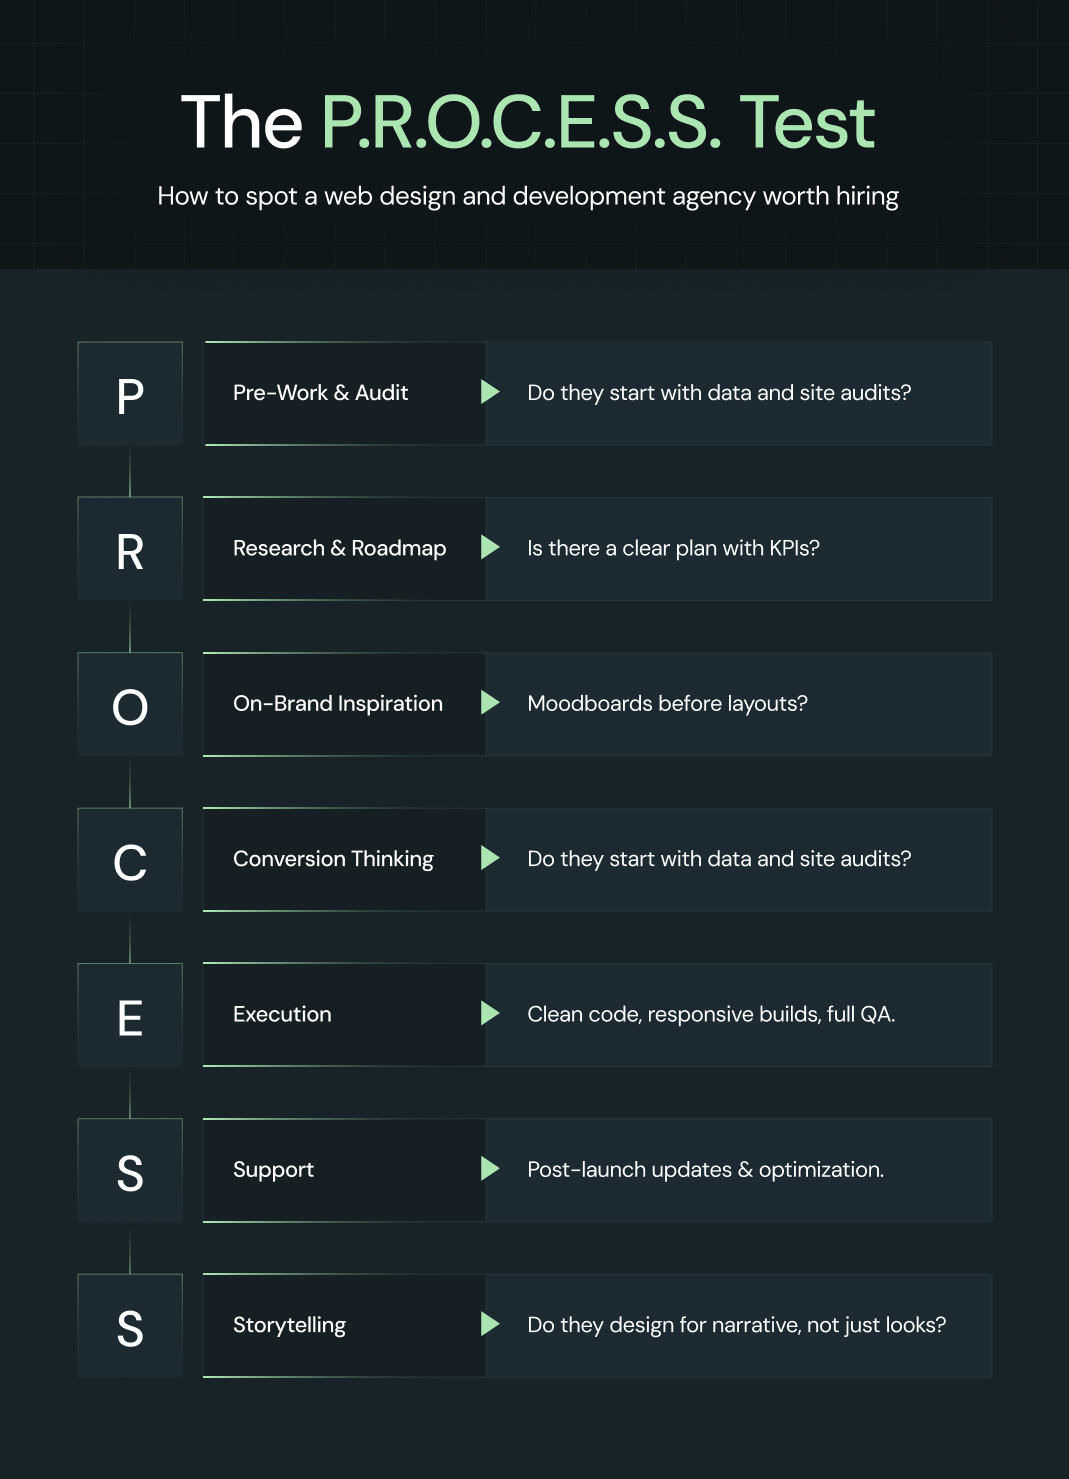Click 'Post-launch updates & optimization.' text
1069x1479 pixels.
tap(705, 1170)
